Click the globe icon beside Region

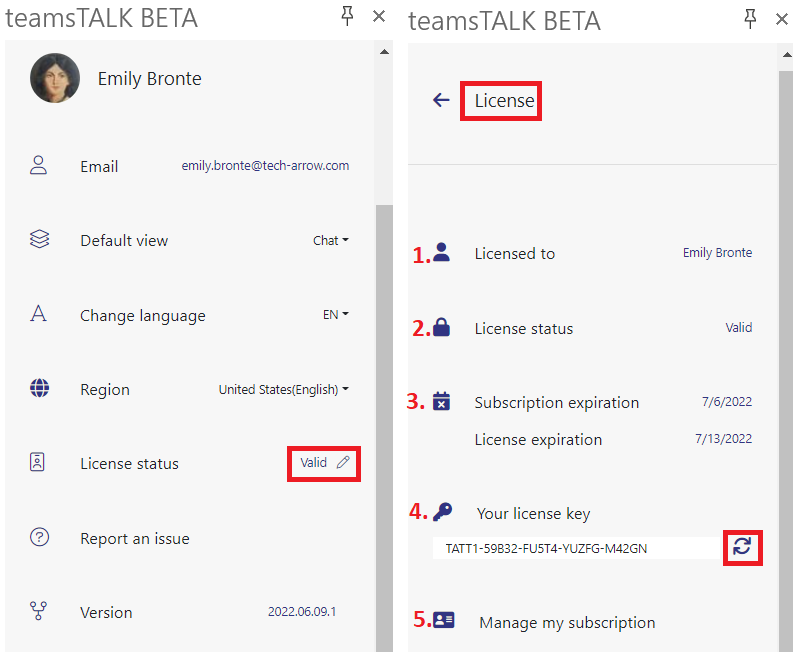tap(39, 389)
